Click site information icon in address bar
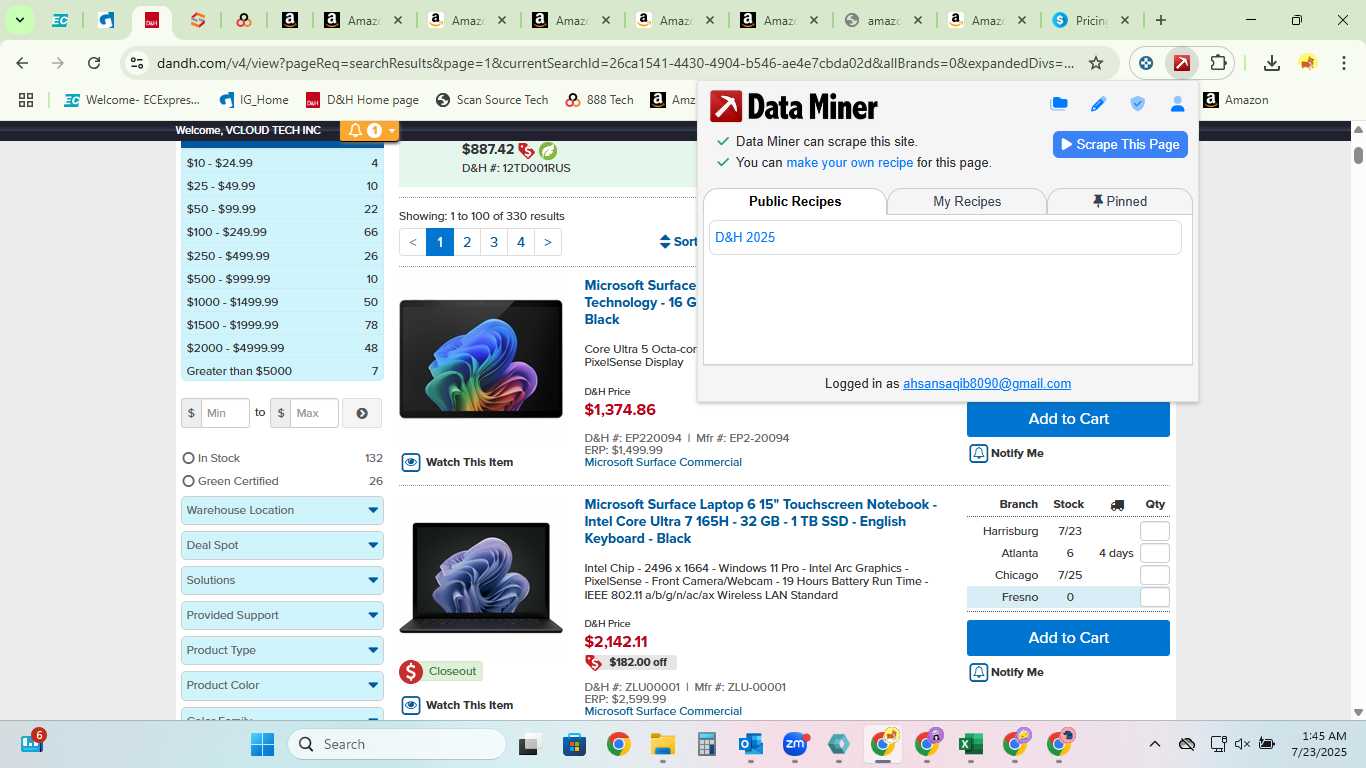The width and height of the screenshot is (1366, 768). tap(137, 63)
